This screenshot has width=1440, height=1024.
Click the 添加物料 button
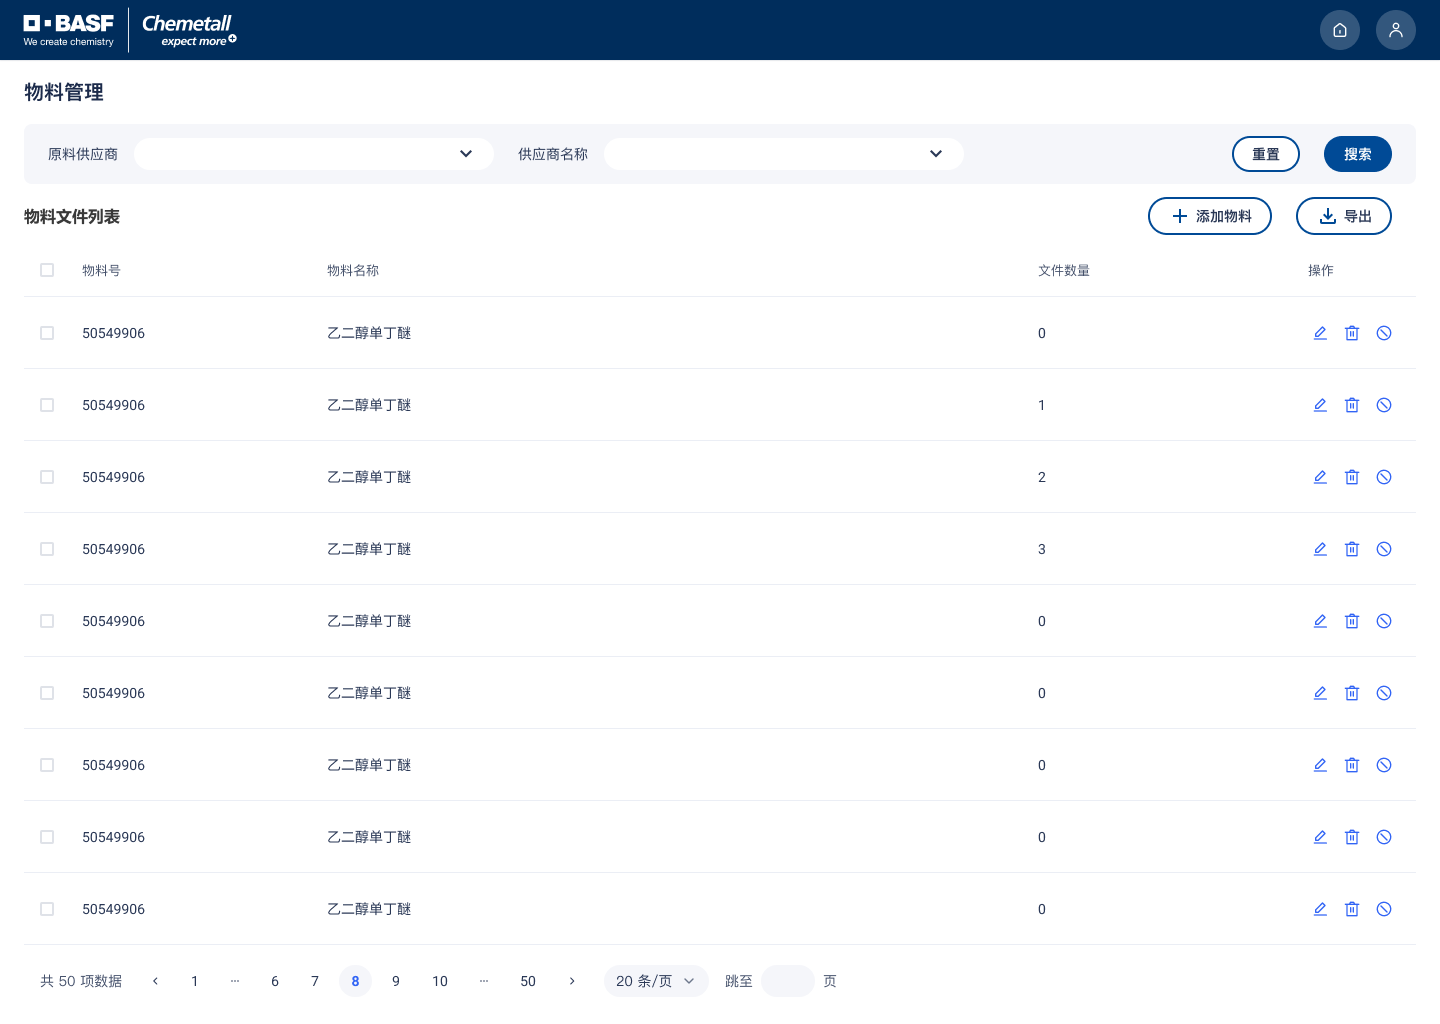tap(1210, 216)
